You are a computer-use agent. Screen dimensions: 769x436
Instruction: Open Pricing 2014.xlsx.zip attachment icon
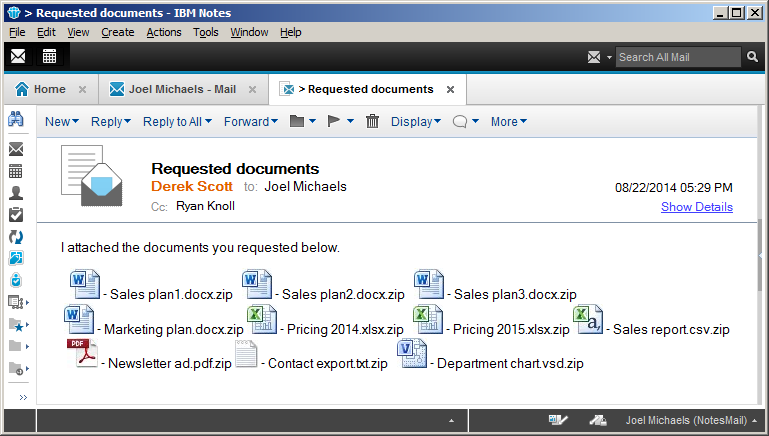pyautogui.click(x=261, y=320)
